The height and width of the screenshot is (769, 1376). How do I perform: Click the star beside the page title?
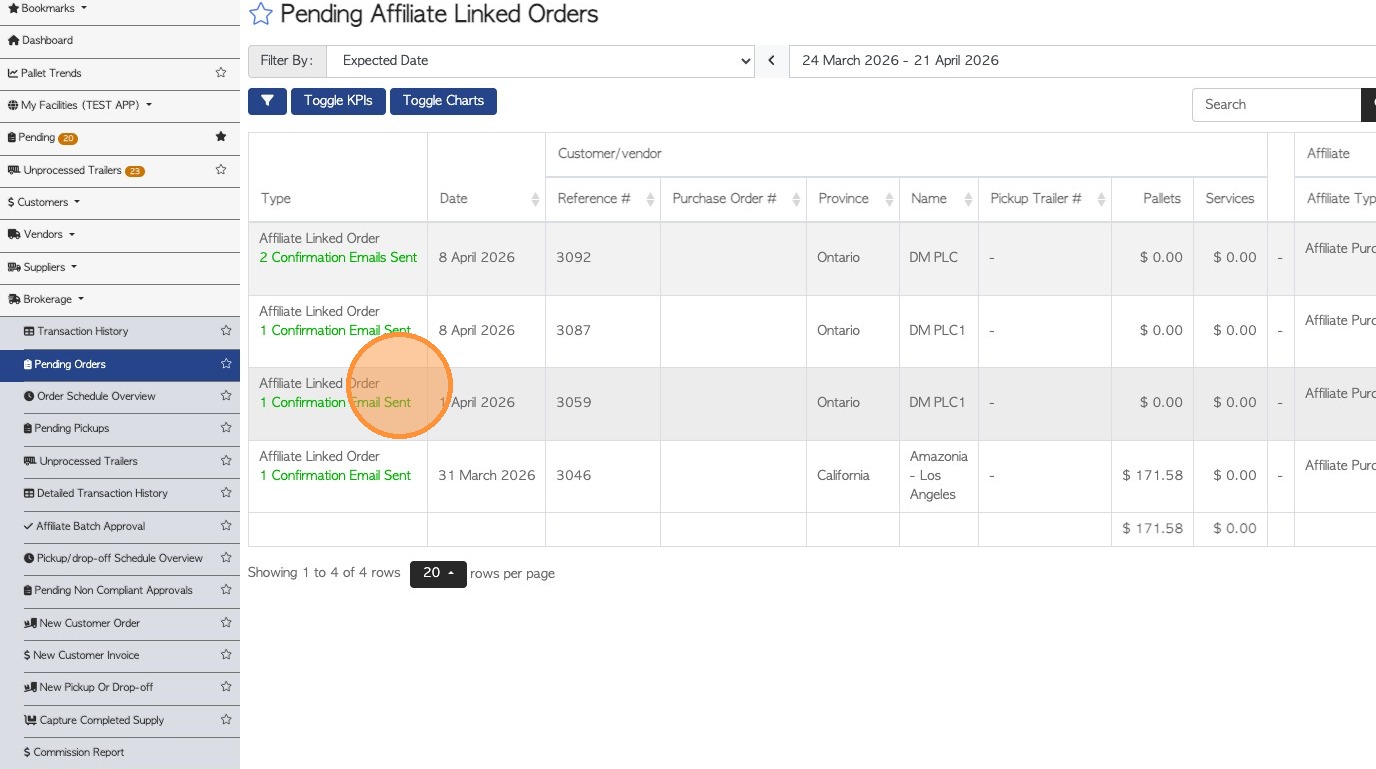(261, 14)
